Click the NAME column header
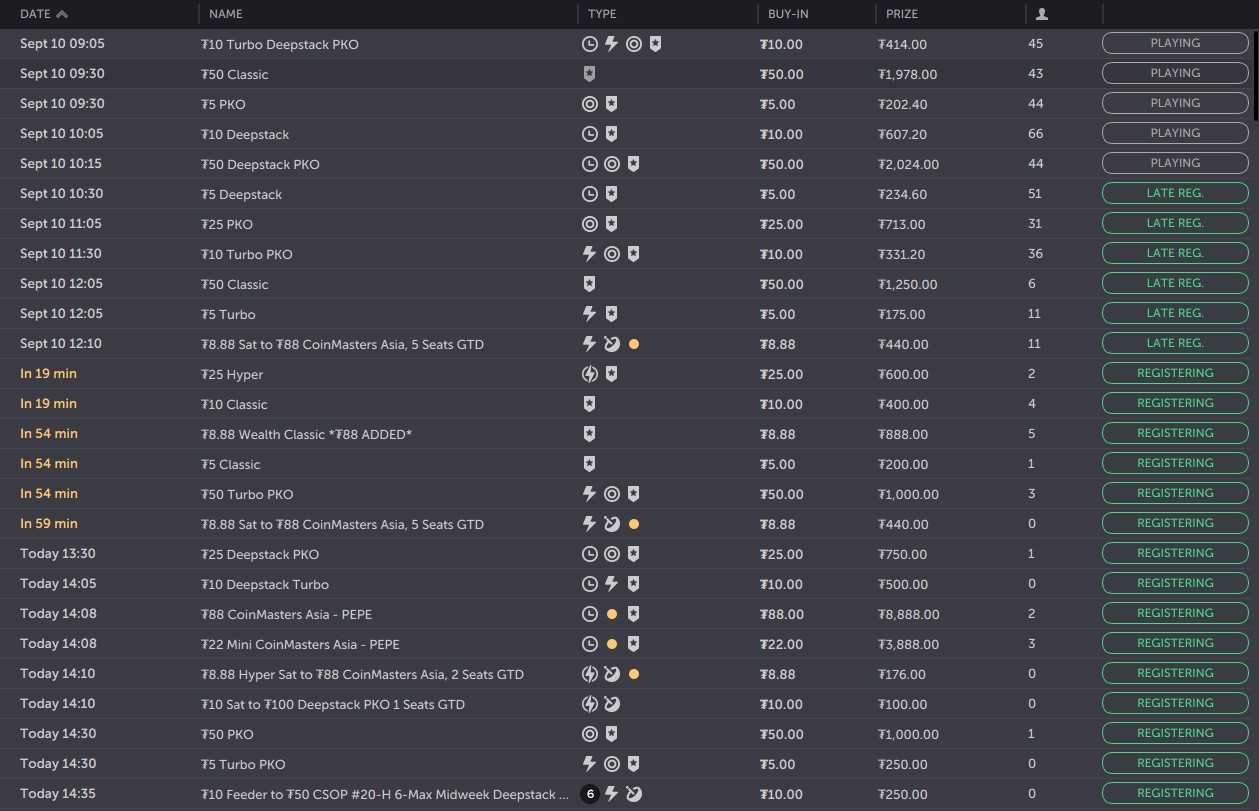Screen dimensions: 1259x811 tap(226, 14)
